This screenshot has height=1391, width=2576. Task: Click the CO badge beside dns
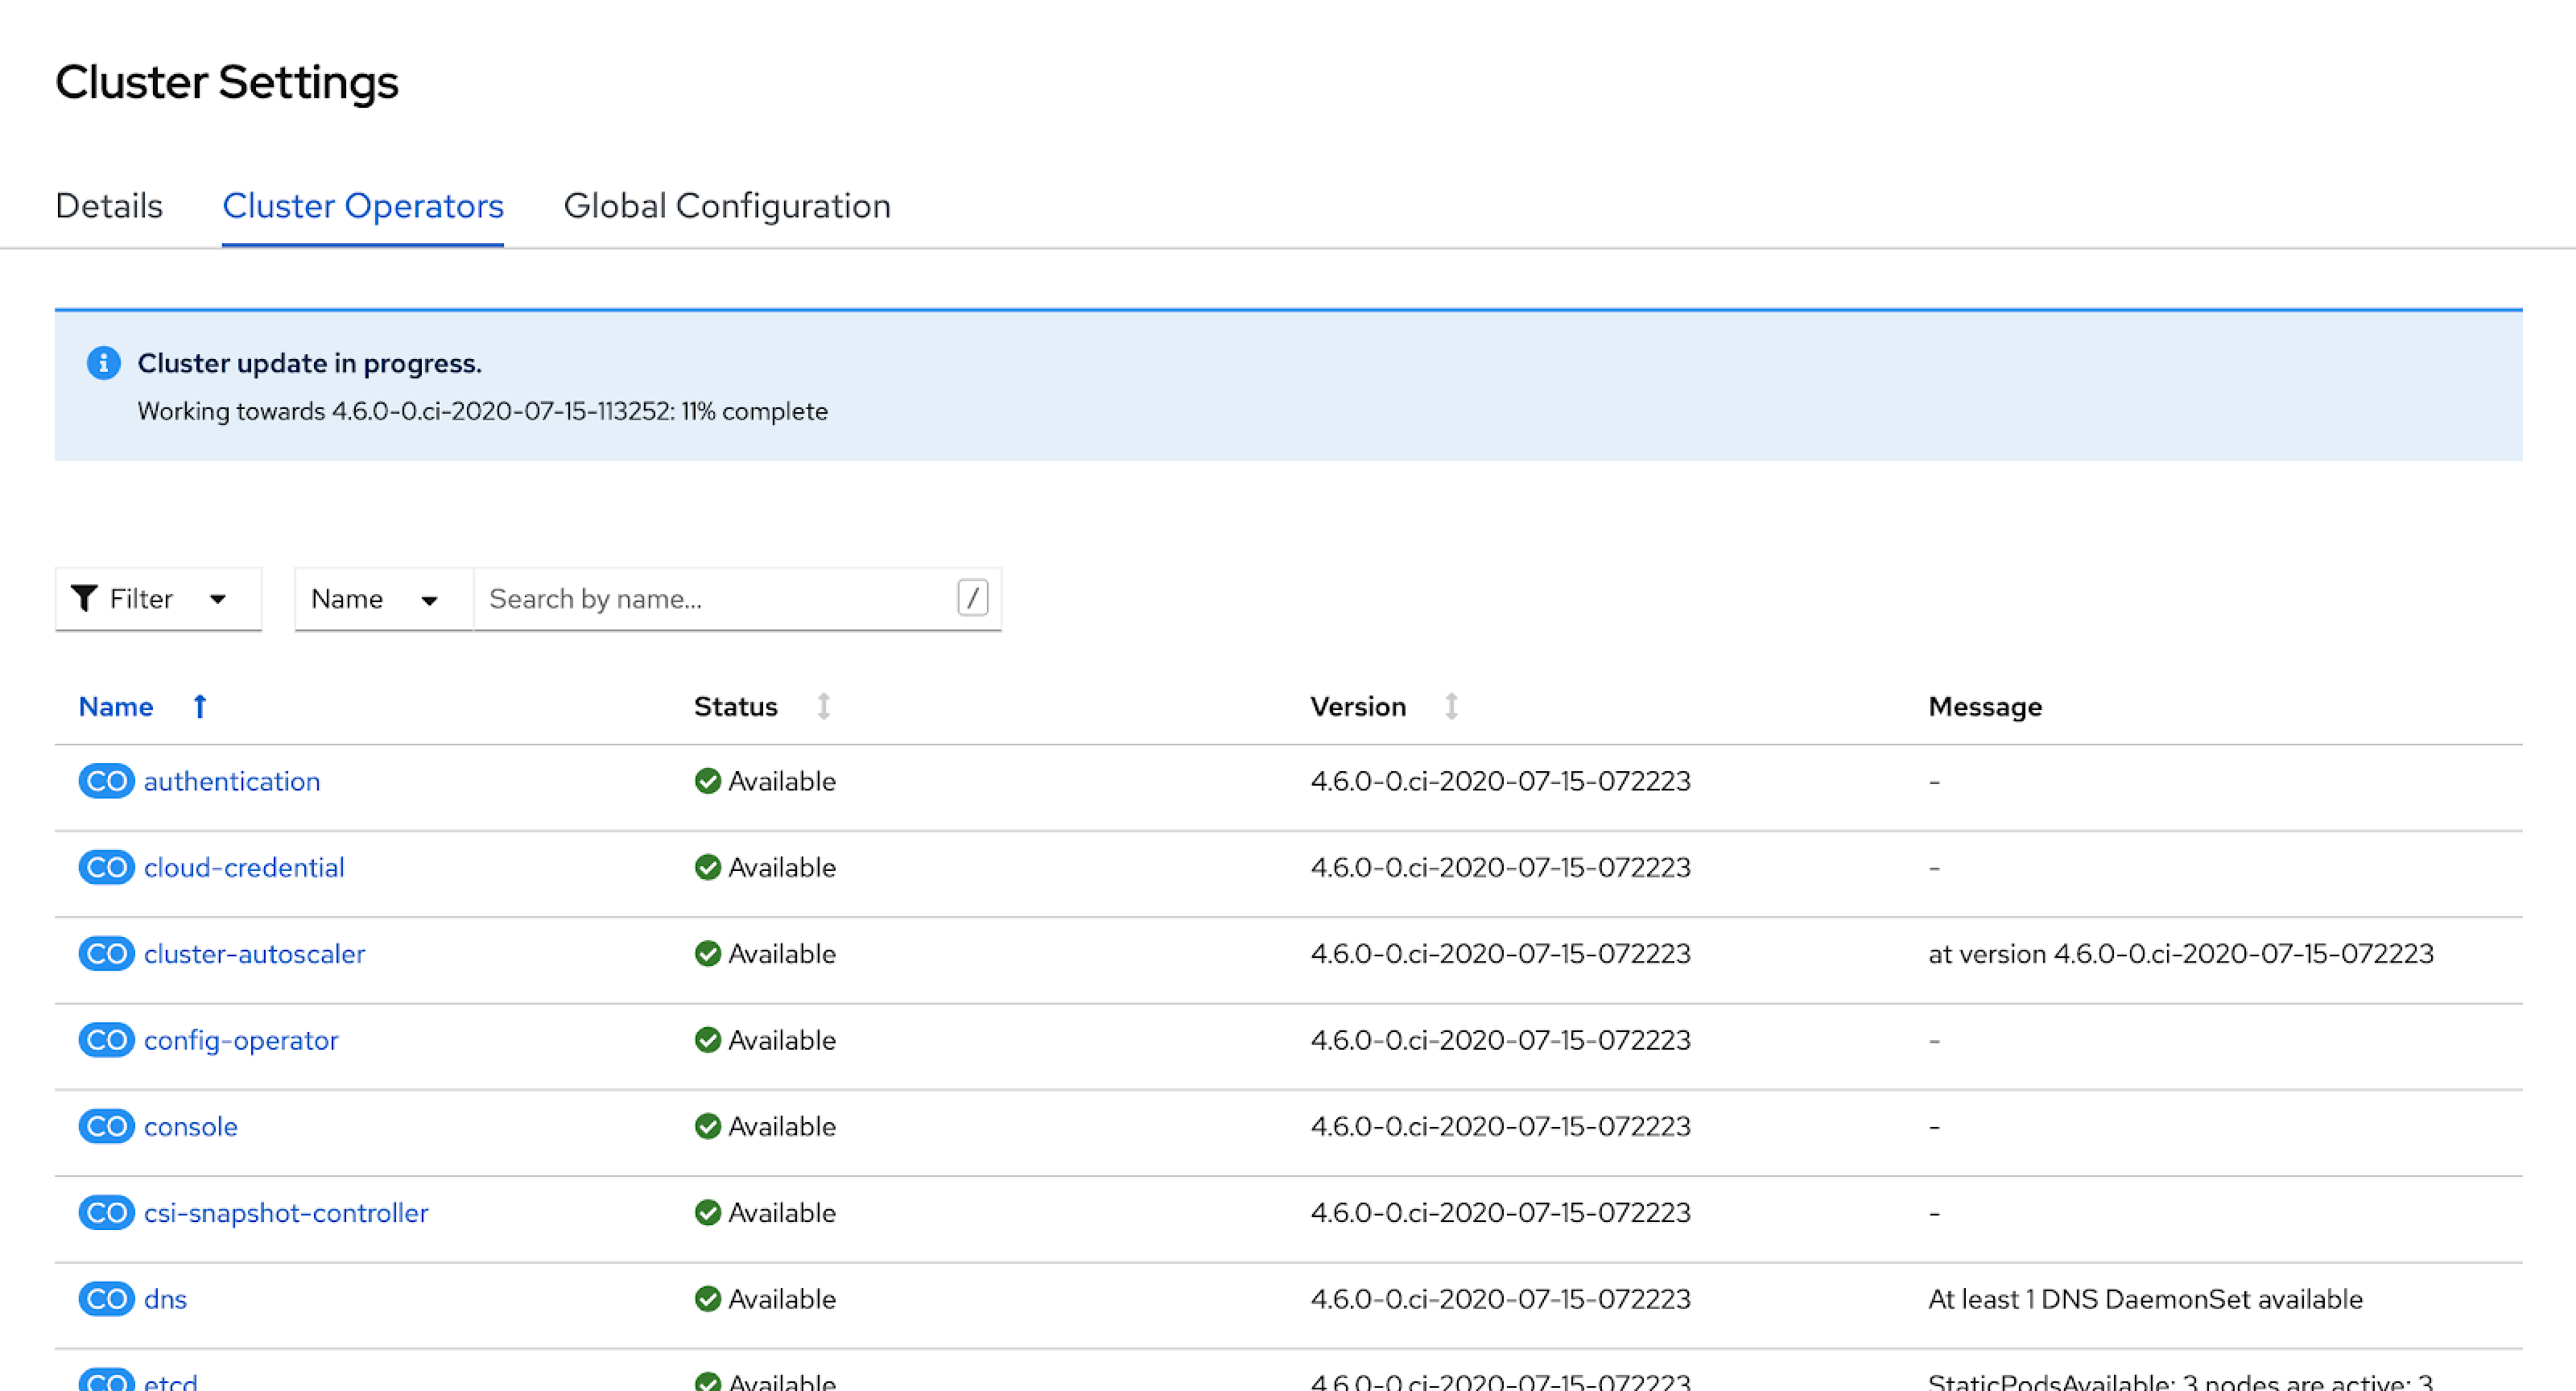coord(107,1299)
